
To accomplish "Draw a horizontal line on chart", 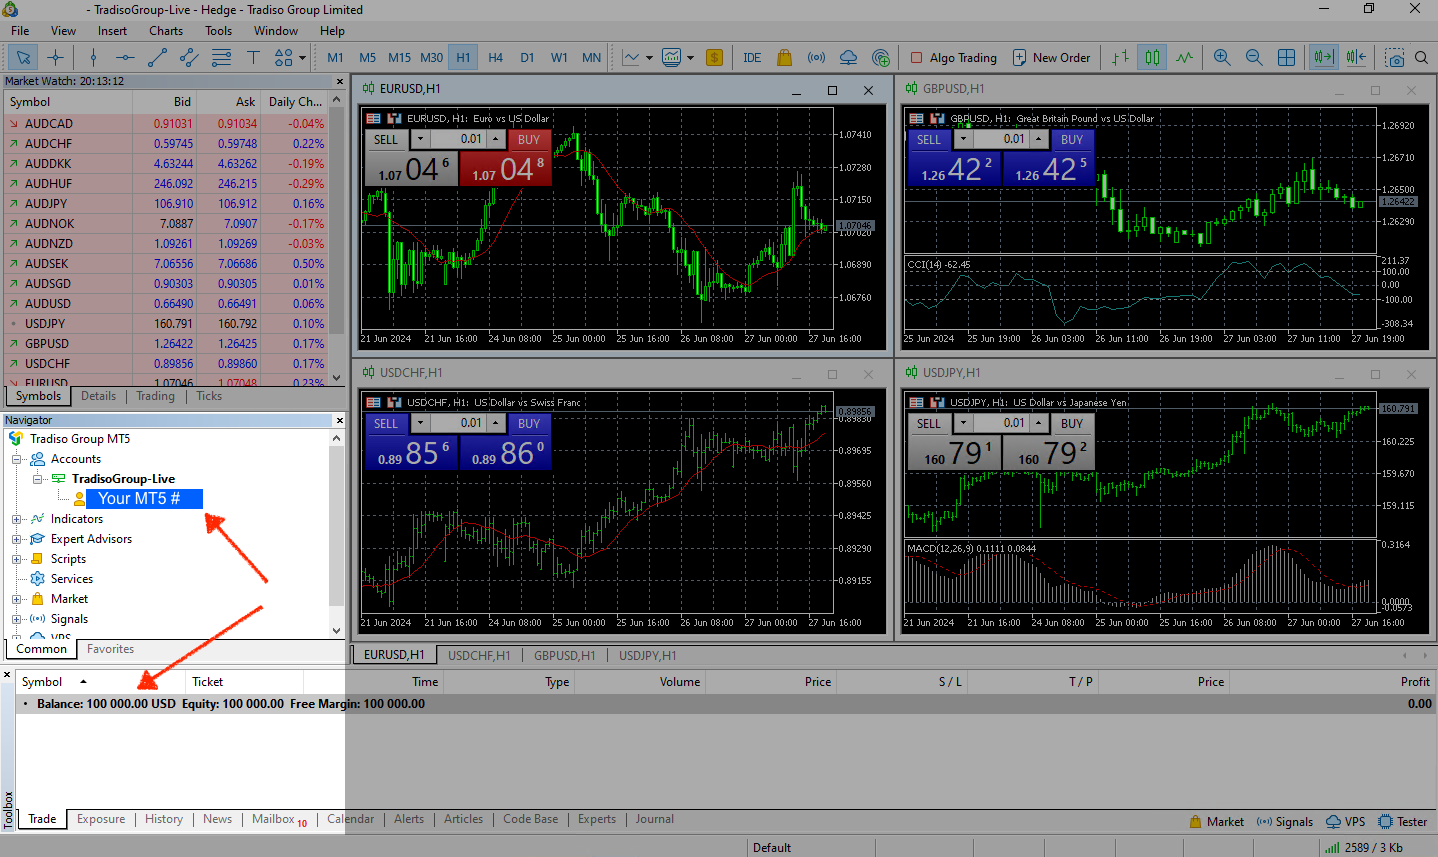I will click(125, 57).
